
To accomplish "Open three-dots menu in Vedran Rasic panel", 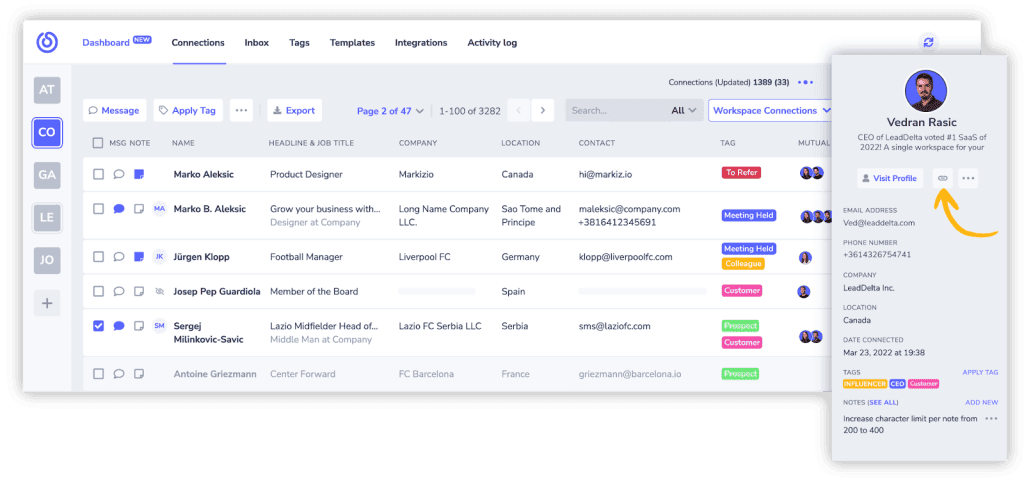I will pyautogui.click(x=968, y=178).
